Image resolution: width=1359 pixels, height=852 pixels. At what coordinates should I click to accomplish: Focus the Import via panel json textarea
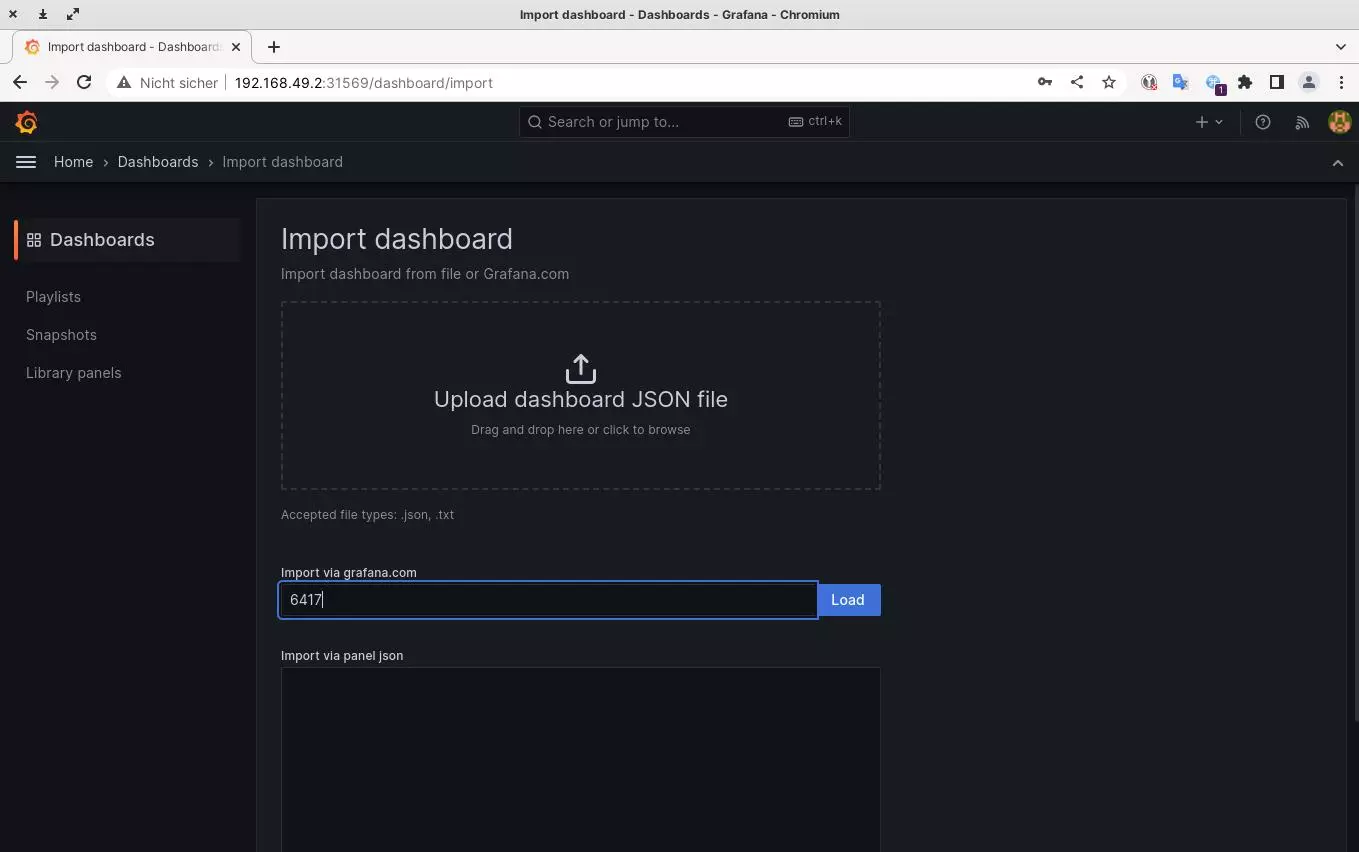[x=580, y=758]
